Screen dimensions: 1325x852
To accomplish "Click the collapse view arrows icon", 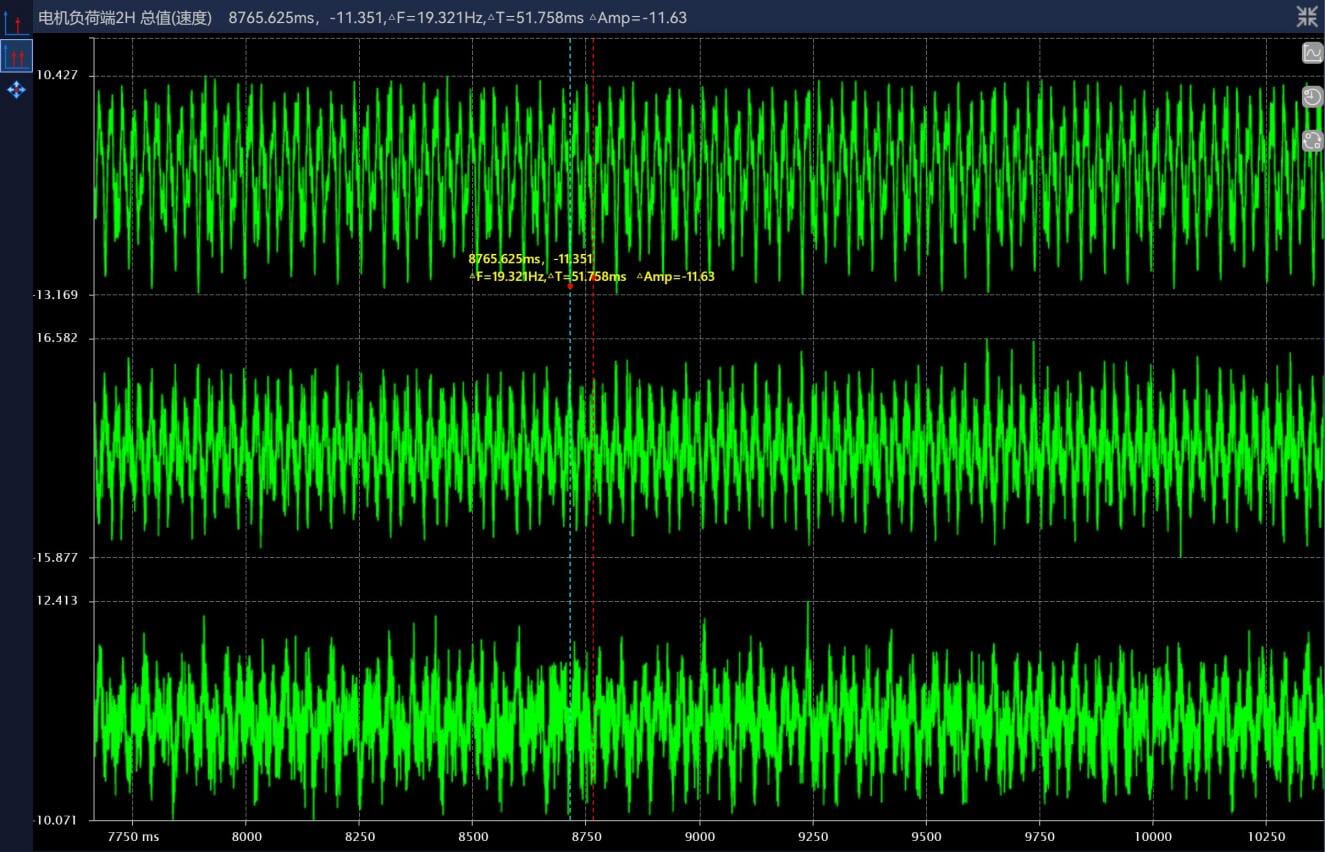I will [1307, 16].
